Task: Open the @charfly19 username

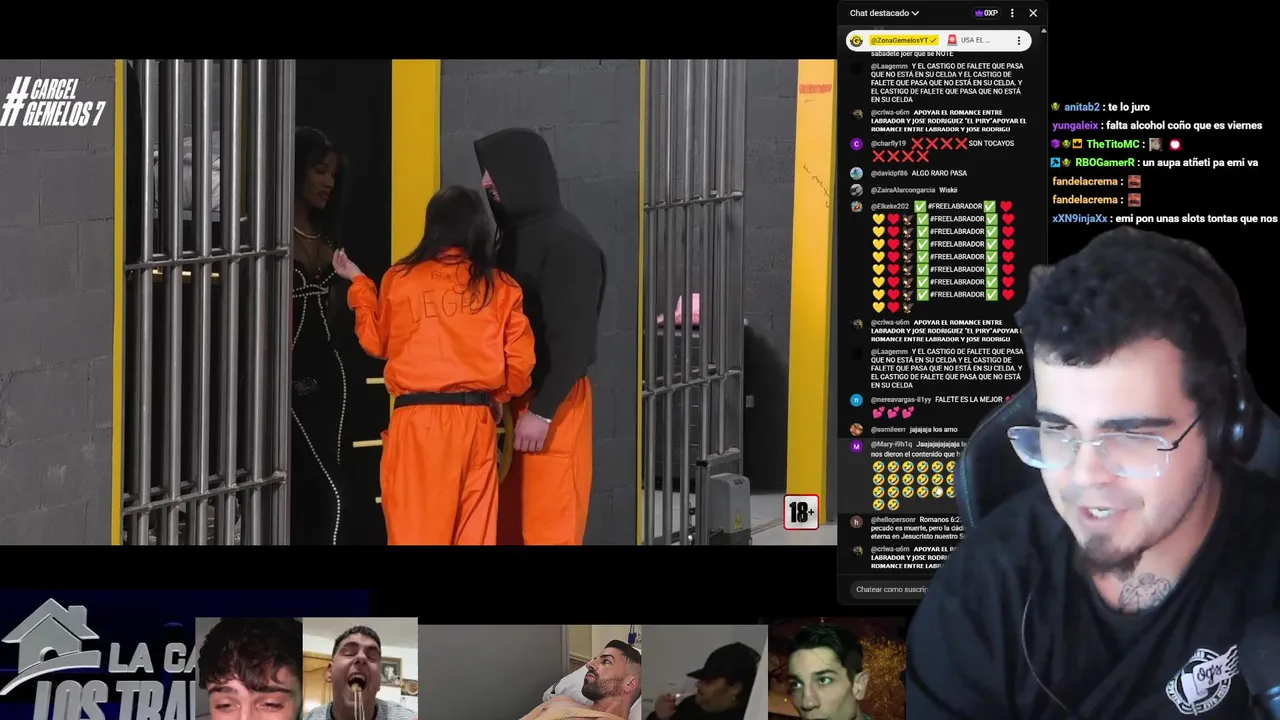Action: [888, 144]
